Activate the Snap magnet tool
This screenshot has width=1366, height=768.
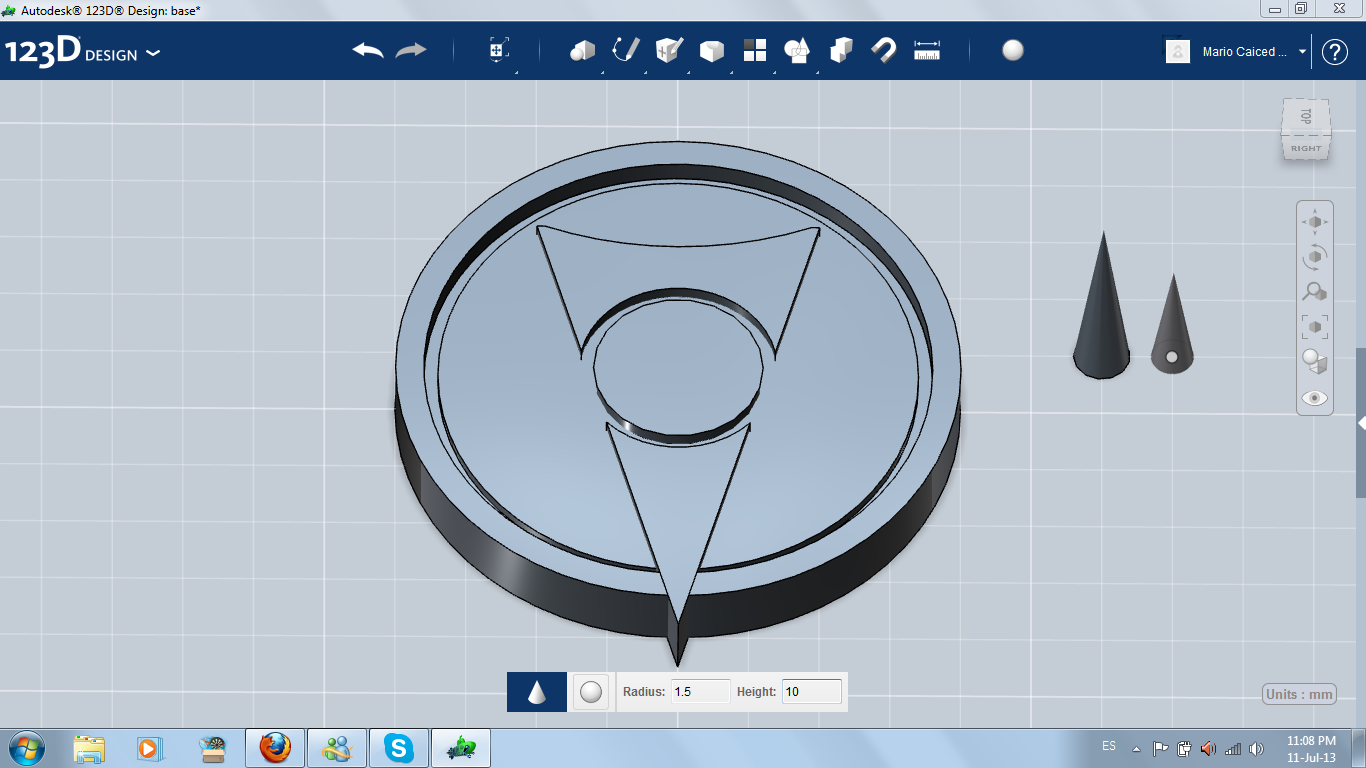coord(884,50)
